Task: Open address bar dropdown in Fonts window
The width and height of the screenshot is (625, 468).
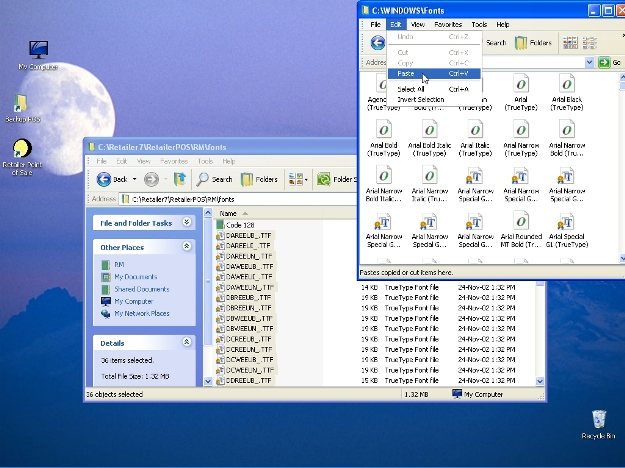Action: coord(590,62)
